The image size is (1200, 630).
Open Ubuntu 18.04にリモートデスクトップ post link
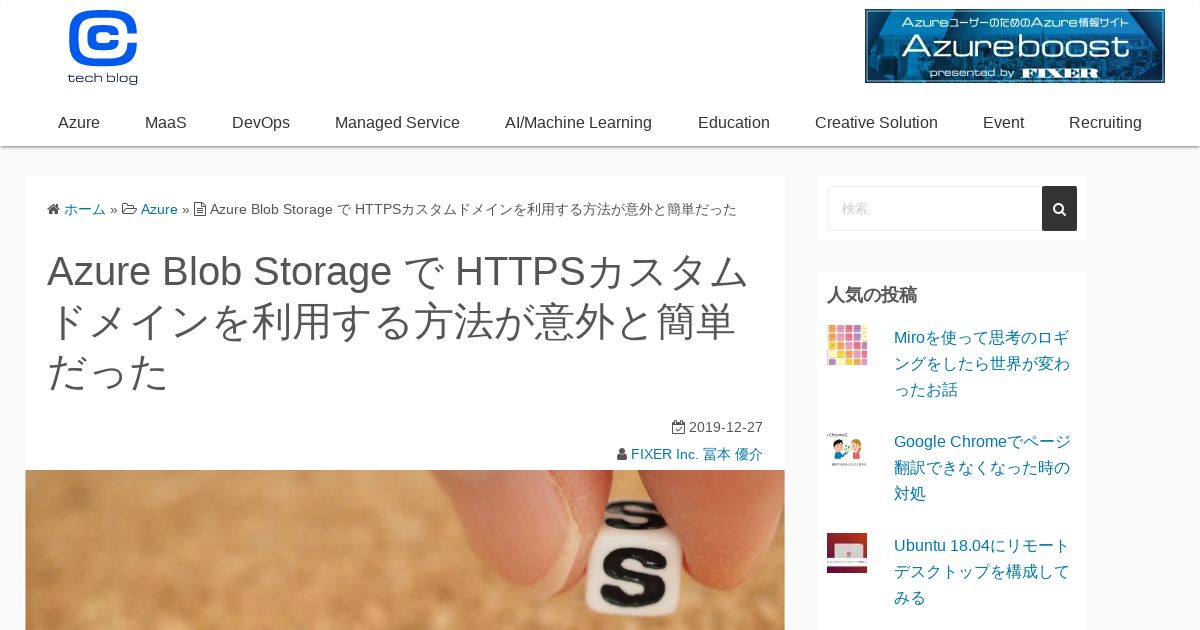982,572
